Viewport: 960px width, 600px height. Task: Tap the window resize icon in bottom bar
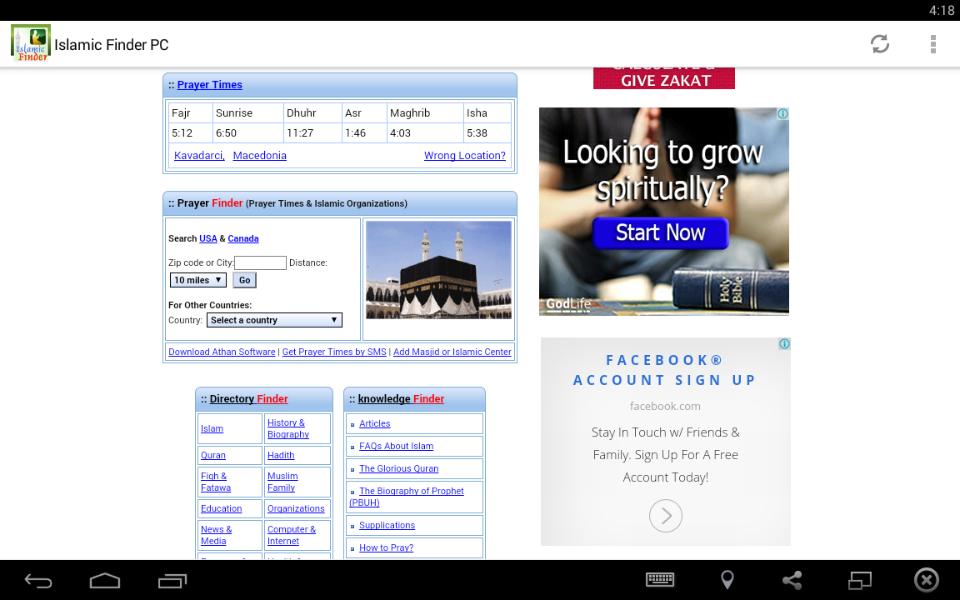pyautogui.click(x=860, y=579)
